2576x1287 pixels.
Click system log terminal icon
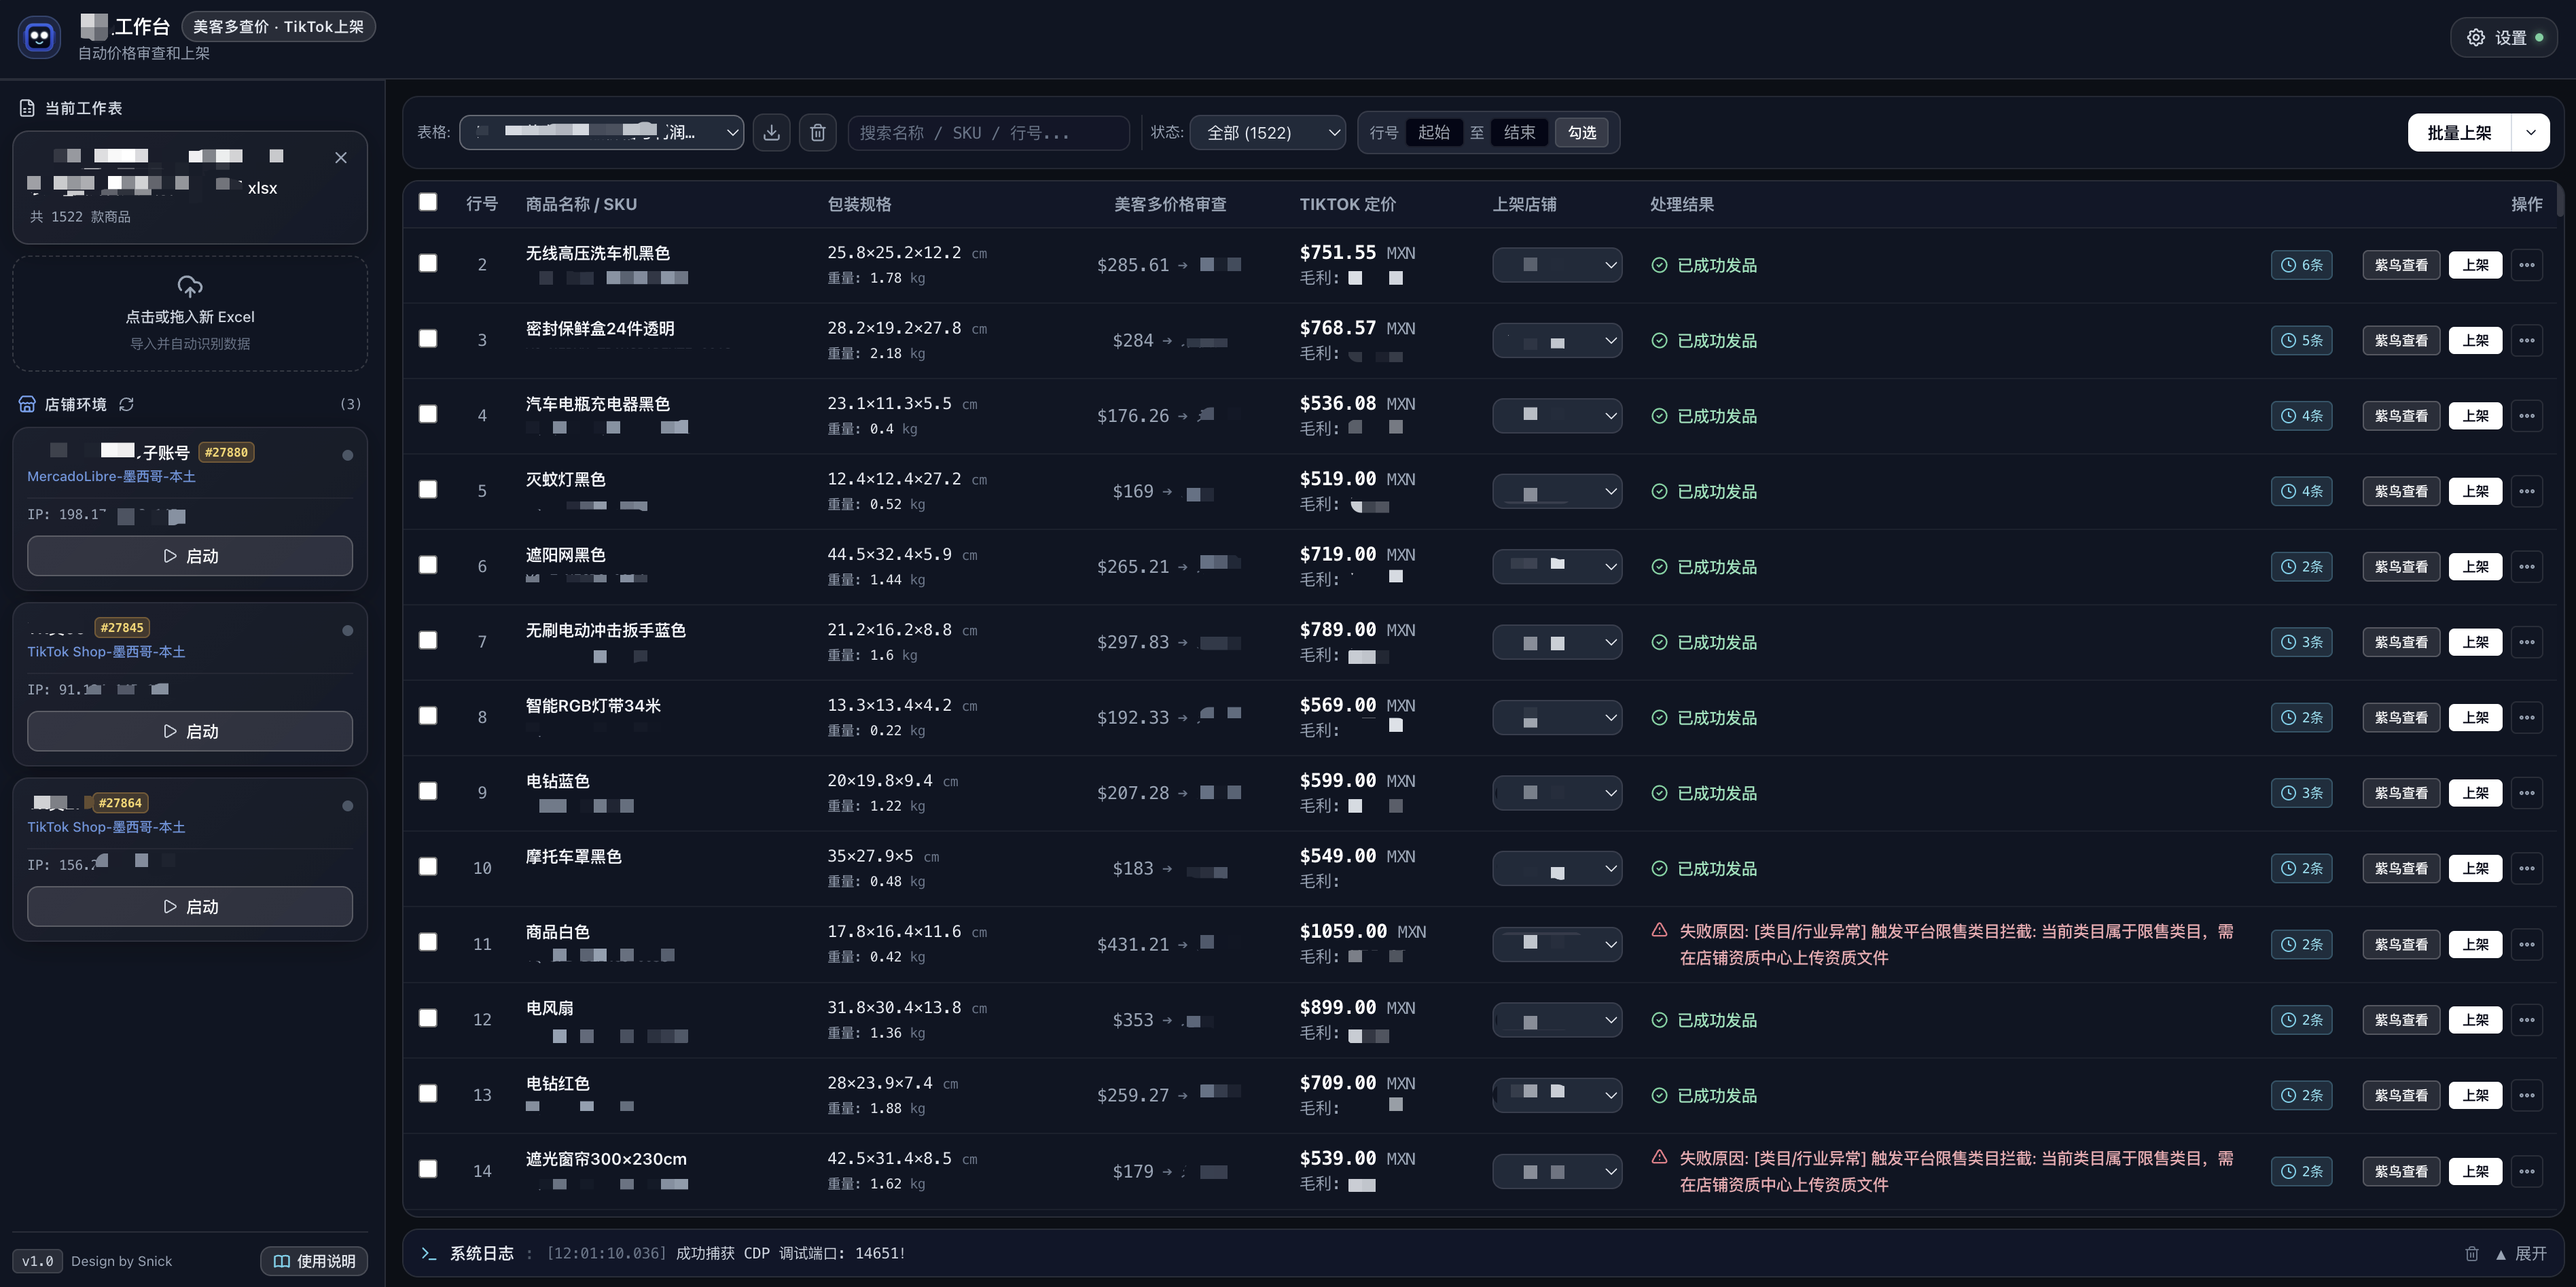[429, 1253]
